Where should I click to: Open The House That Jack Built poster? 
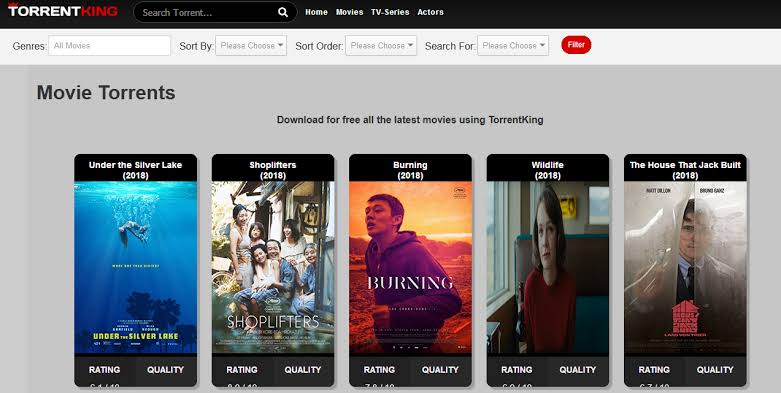[x=685, y=268]
